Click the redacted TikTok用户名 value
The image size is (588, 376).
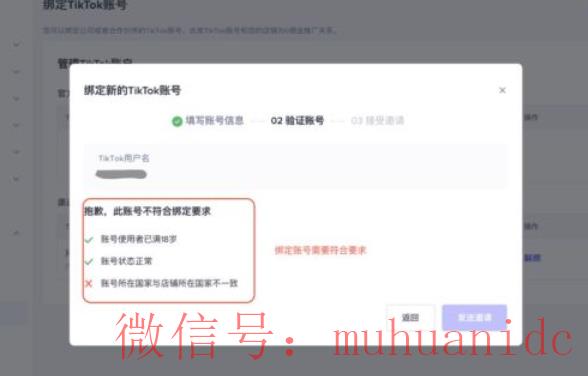(121, 174)
